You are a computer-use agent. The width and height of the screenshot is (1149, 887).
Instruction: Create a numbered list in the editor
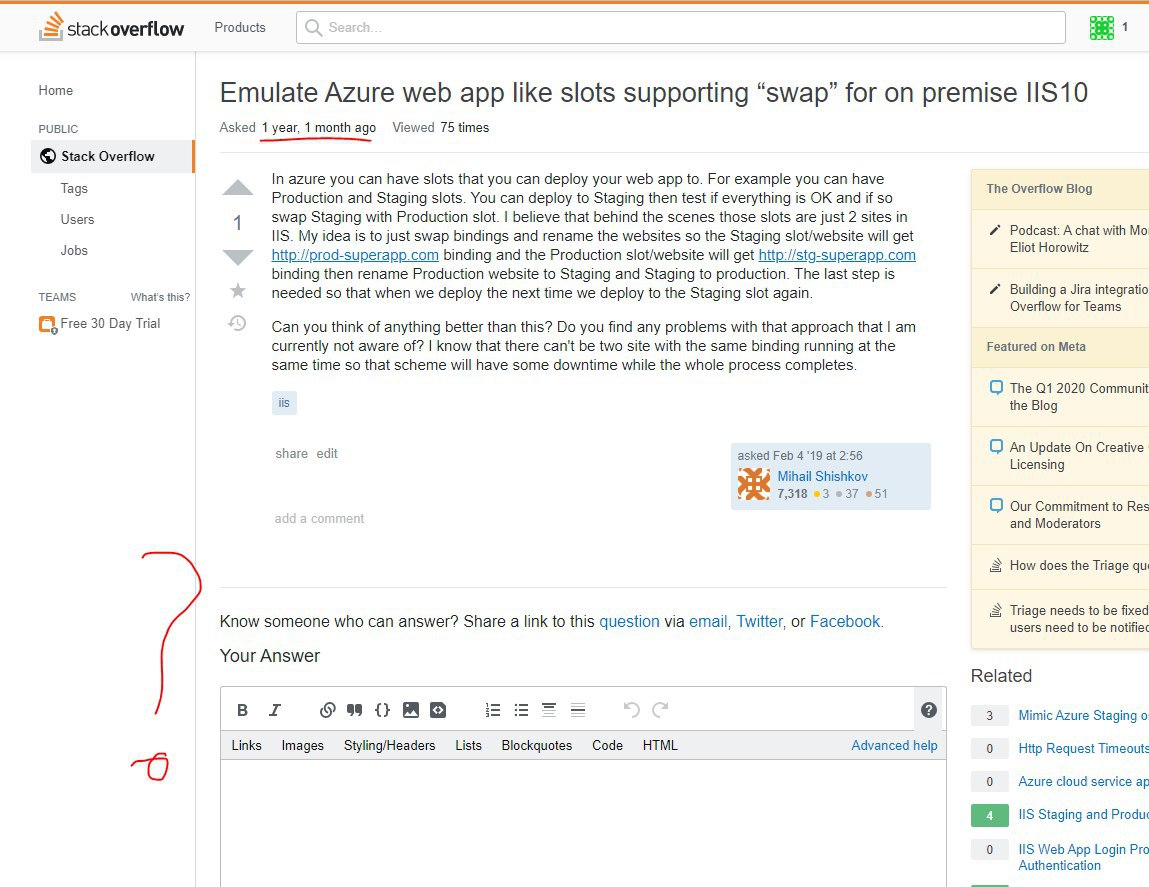[x=493, y=710]
